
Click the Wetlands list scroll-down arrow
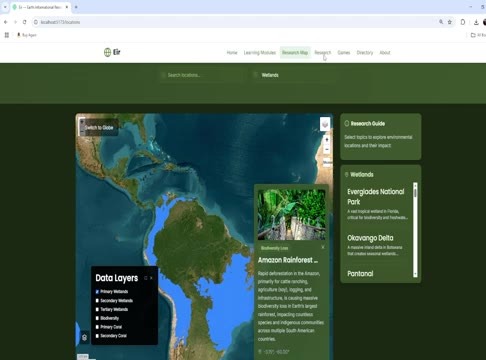click(x=415, y=274)
